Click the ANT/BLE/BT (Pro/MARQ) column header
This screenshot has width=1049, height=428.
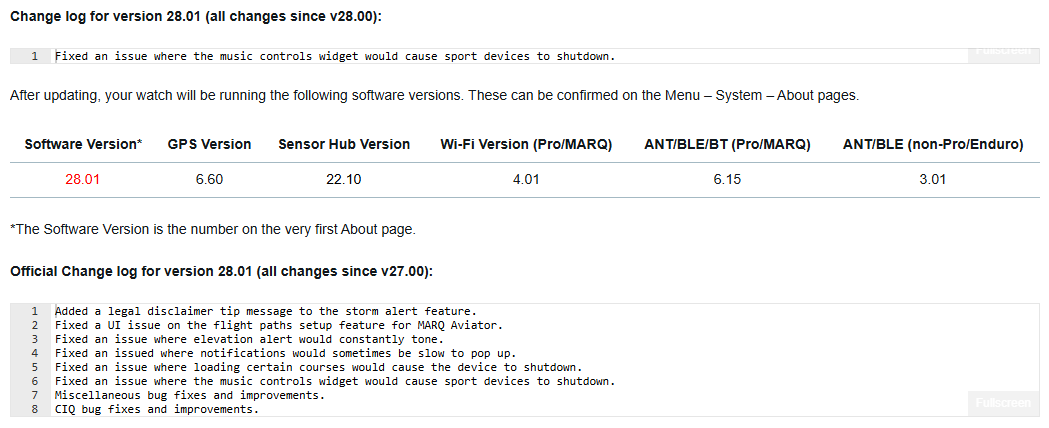click(x=727, y=144)
